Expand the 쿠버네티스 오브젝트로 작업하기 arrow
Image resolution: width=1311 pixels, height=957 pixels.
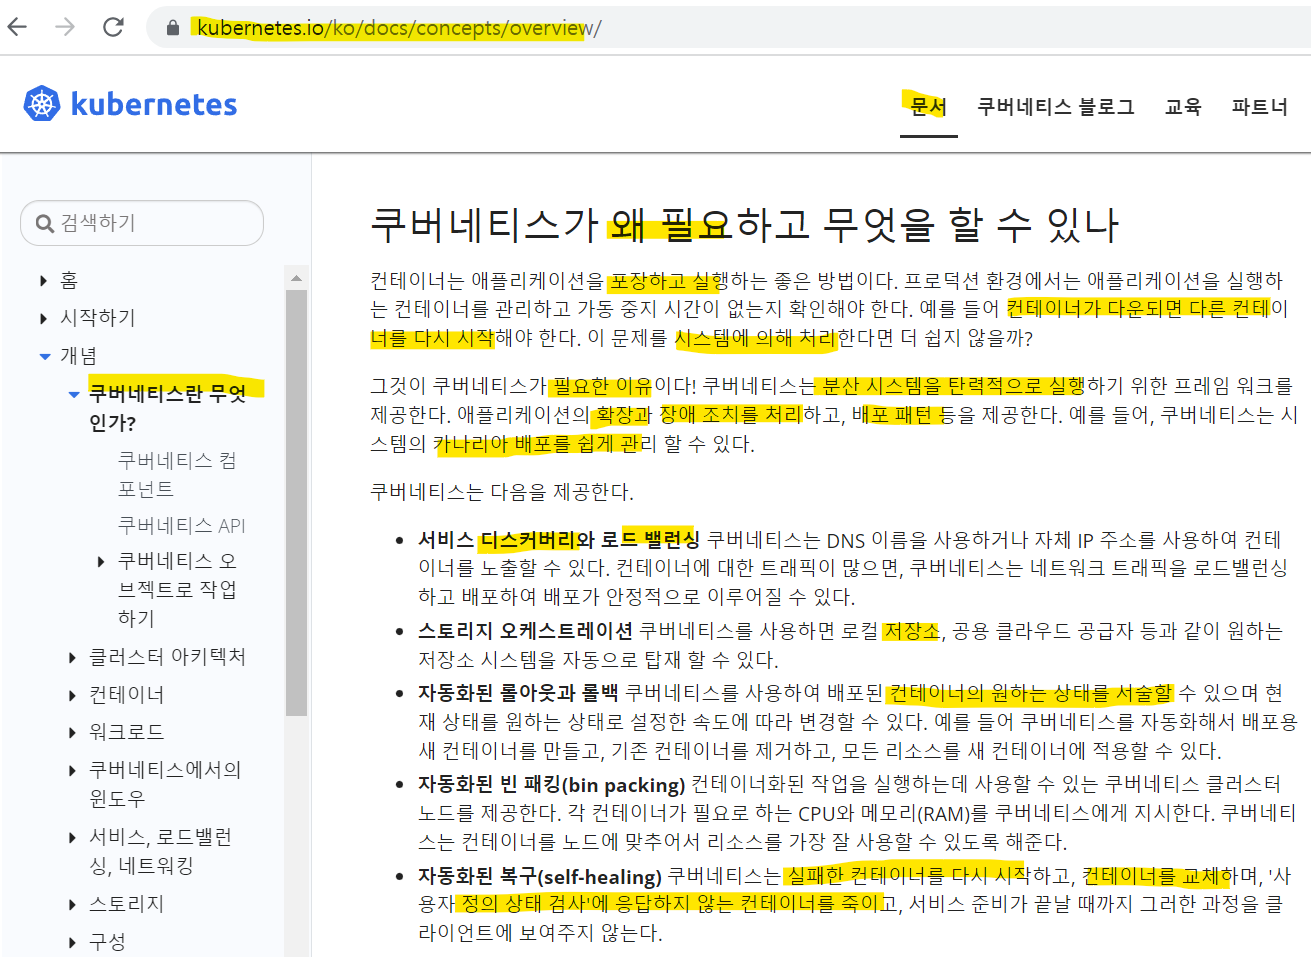[101, 562]
